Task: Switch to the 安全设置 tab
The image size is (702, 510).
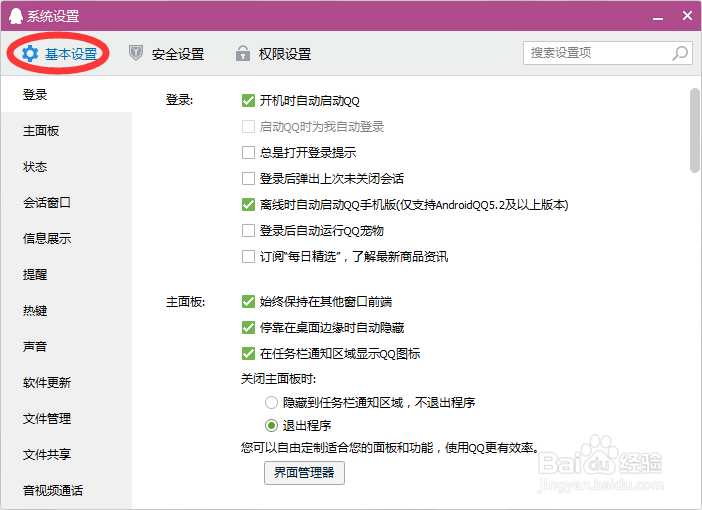Action: point(167,54)
